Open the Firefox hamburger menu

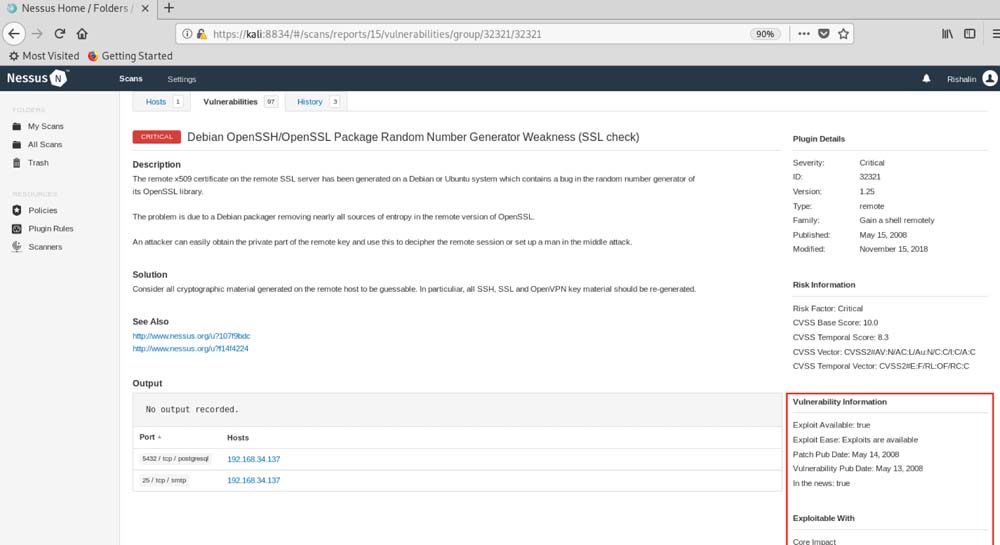[x=995, y=34]
